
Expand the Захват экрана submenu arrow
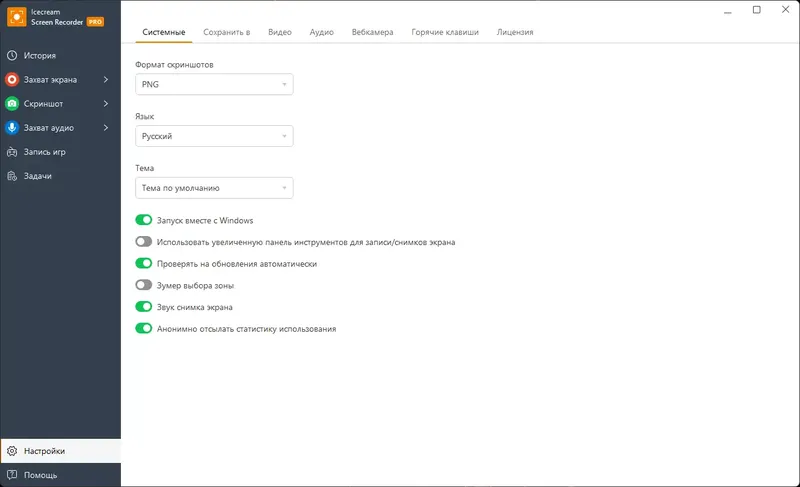[105, 80]
